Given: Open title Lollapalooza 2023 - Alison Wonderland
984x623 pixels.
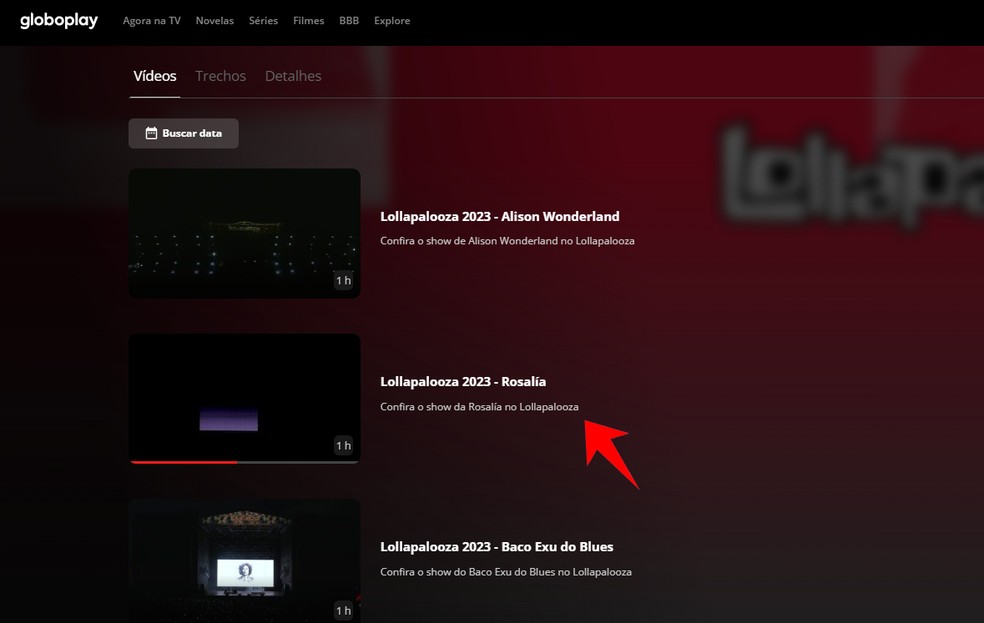Looking at the screenshot, I should [x=500, y=216].
